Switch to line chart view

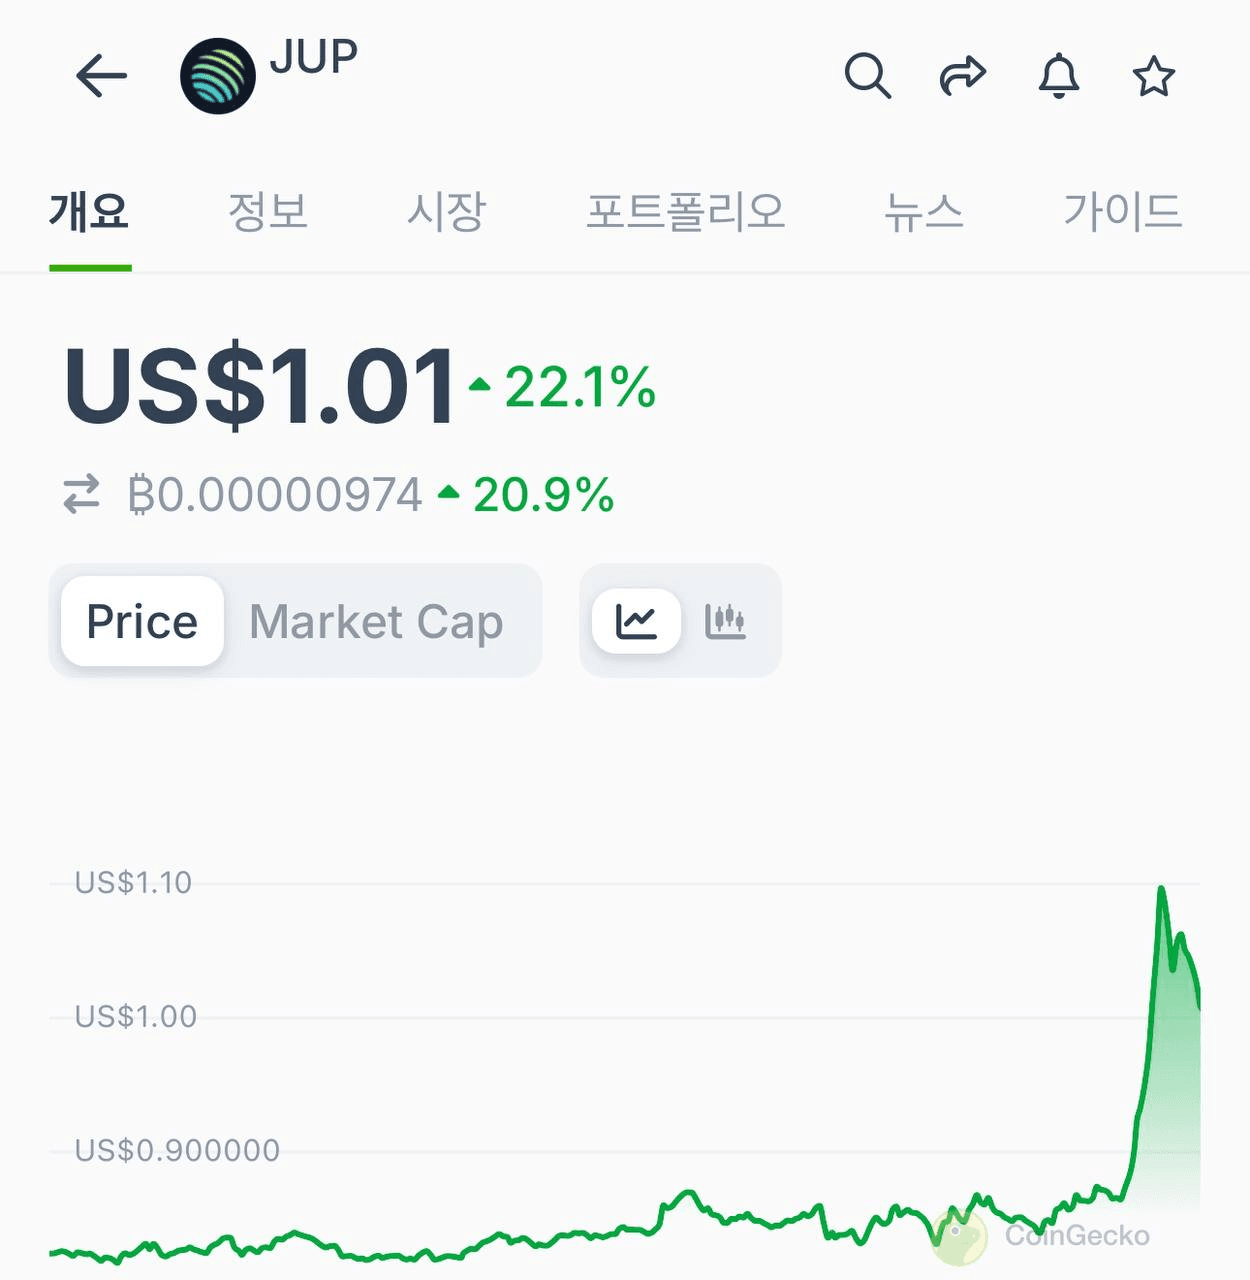pos(636,621)
